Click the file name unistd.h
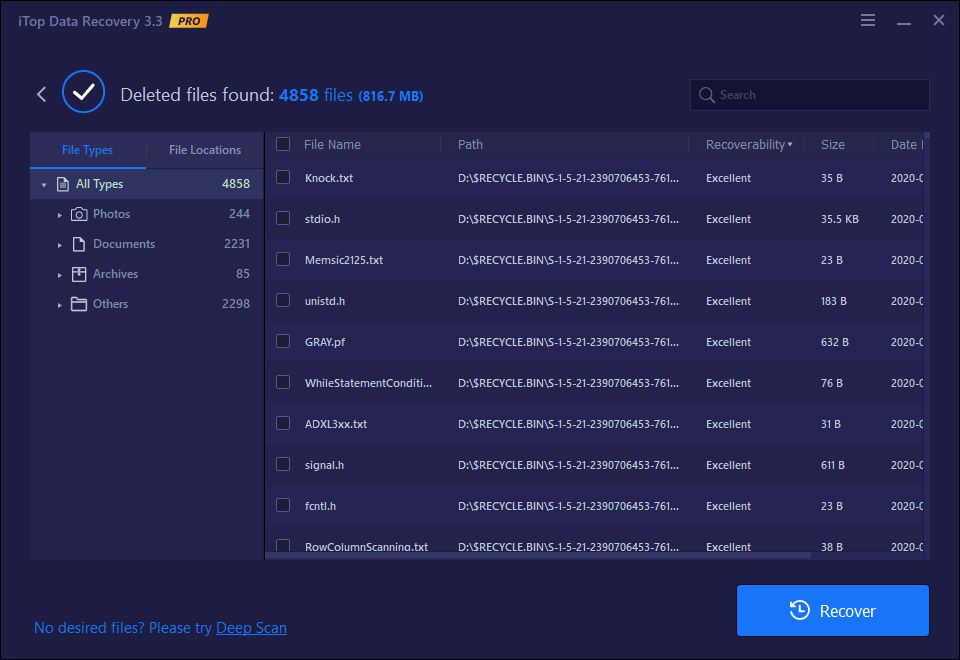The image size is (960, 660). coord(324,301)
